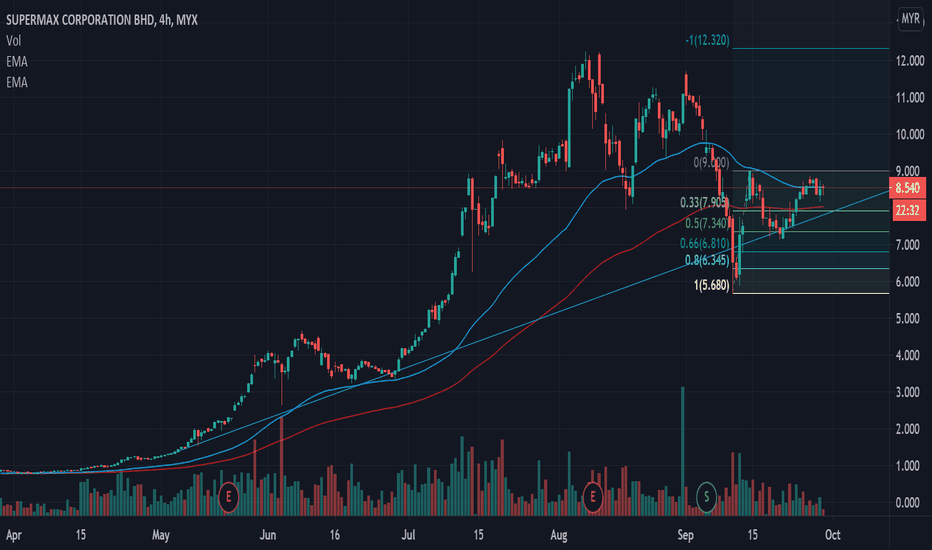Viewport: 932px width, 550px height.
Task: Click the 16 date label on time axis
Action: click(x=335, y=535)
